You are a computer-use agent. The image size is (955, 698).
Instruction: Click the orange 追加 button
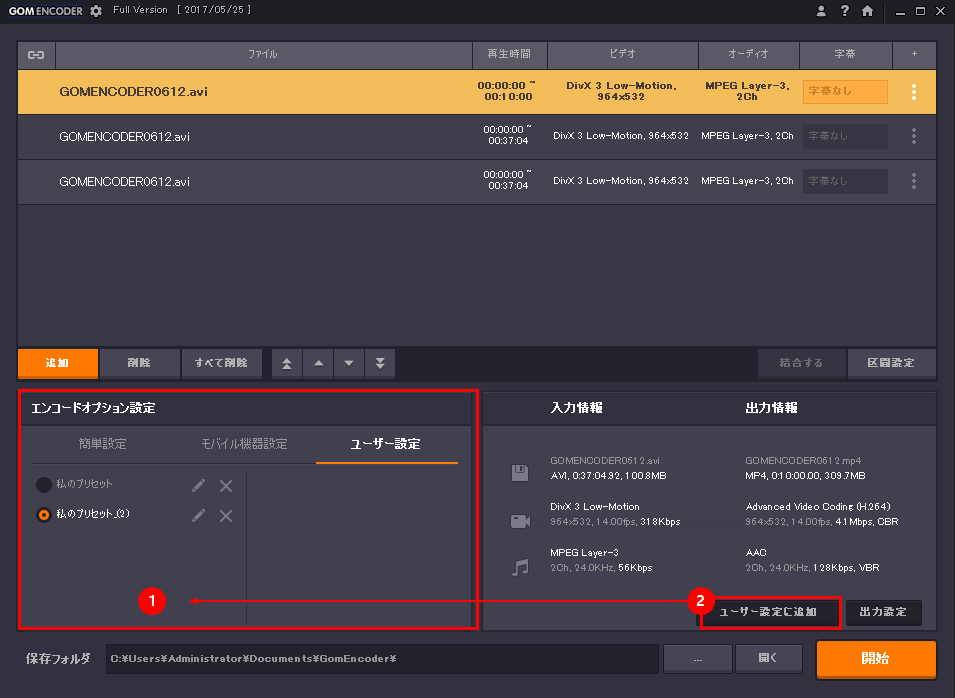pyautogui.click(x=58, y=363)
